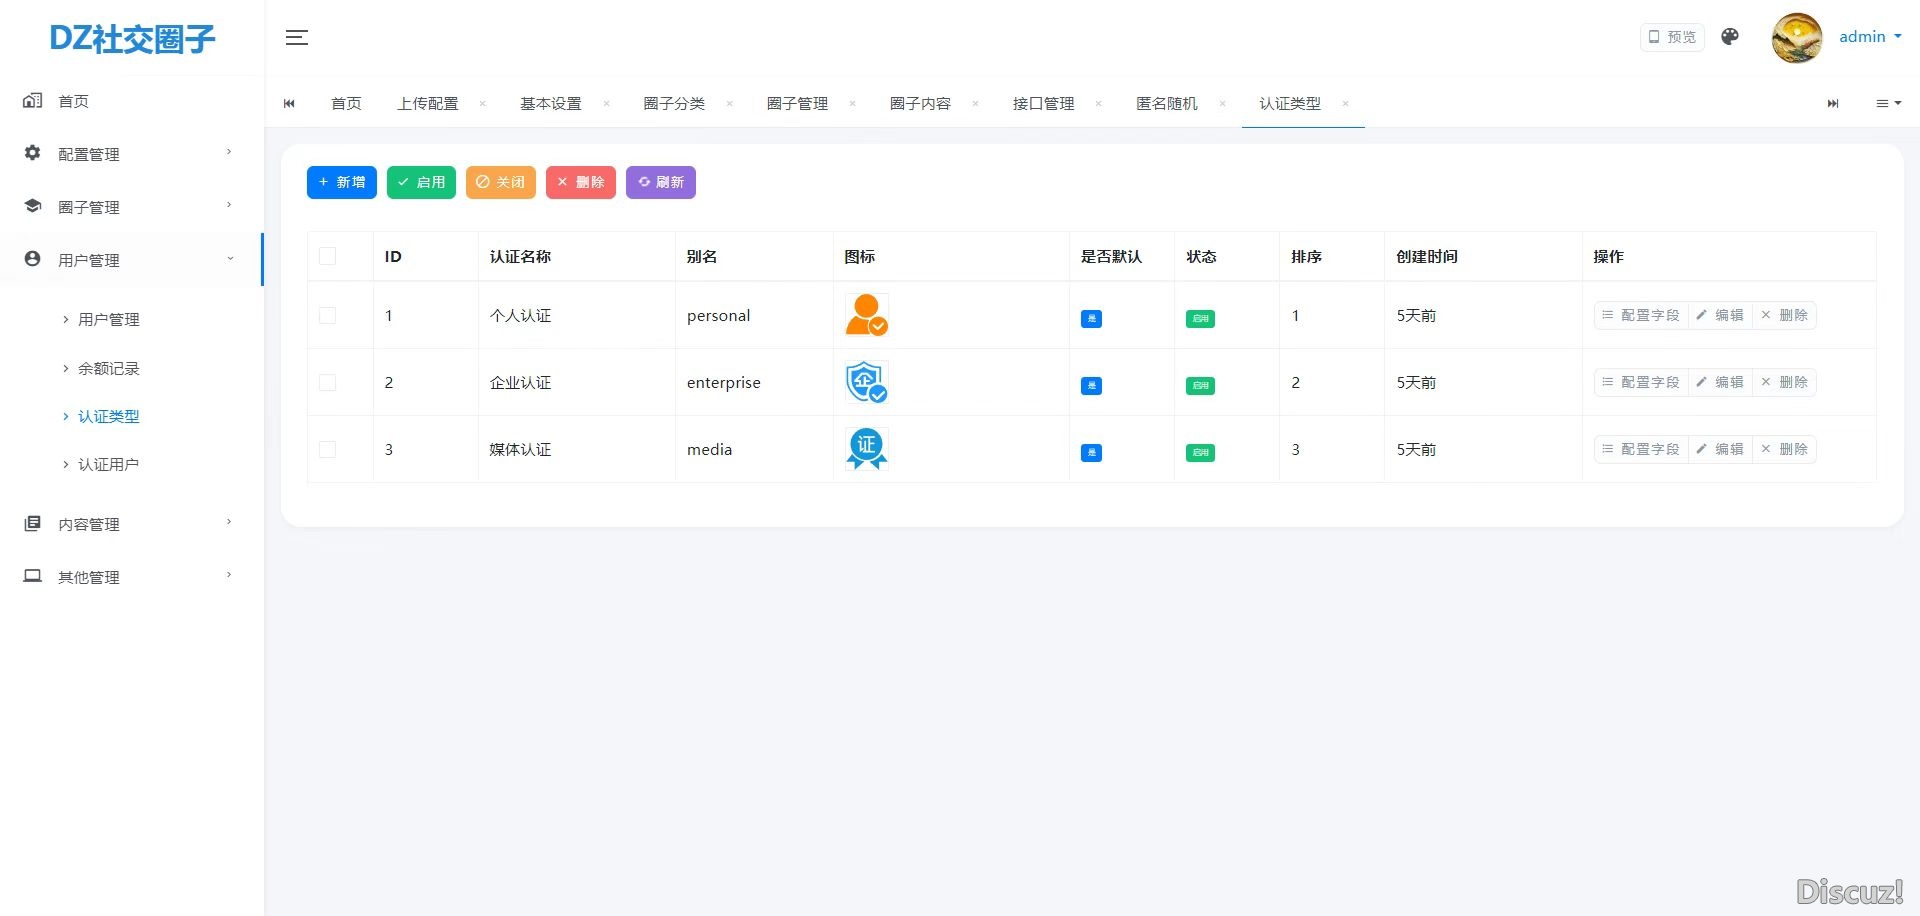Toggle the select-all checkbox in table header

tap(327, 257)
